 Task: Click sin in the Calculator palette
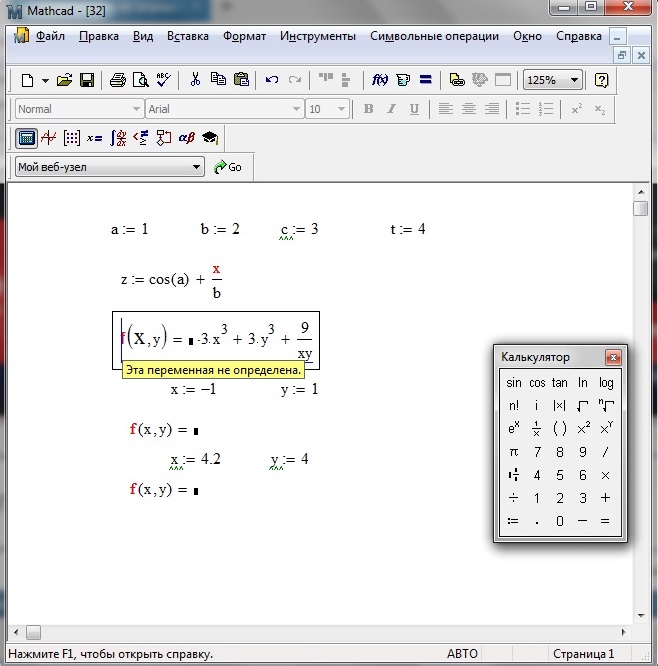pyautogui.click(x=514, y=383)
